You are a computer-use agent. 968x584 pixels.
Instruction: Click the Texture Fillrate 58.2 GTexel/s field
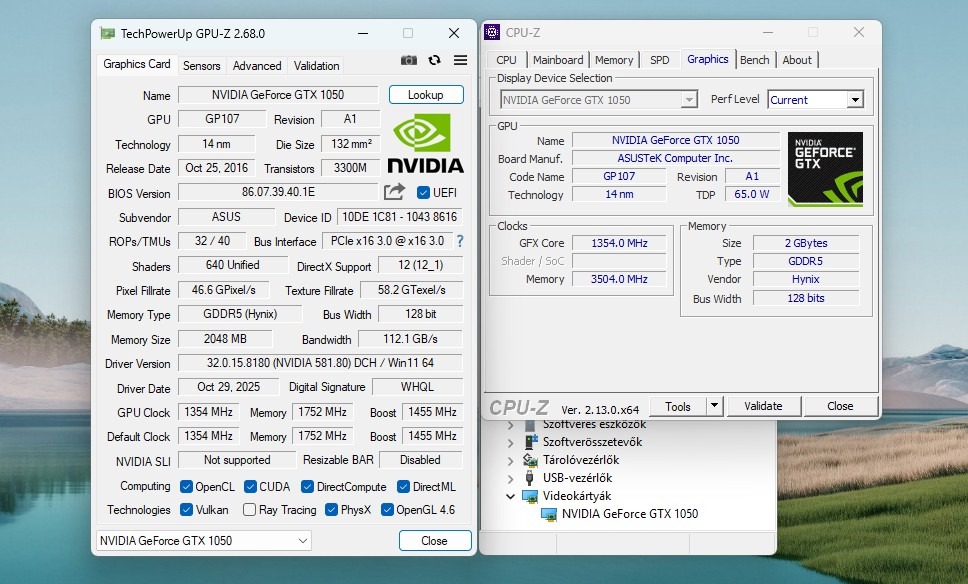[x=412, y=290]
